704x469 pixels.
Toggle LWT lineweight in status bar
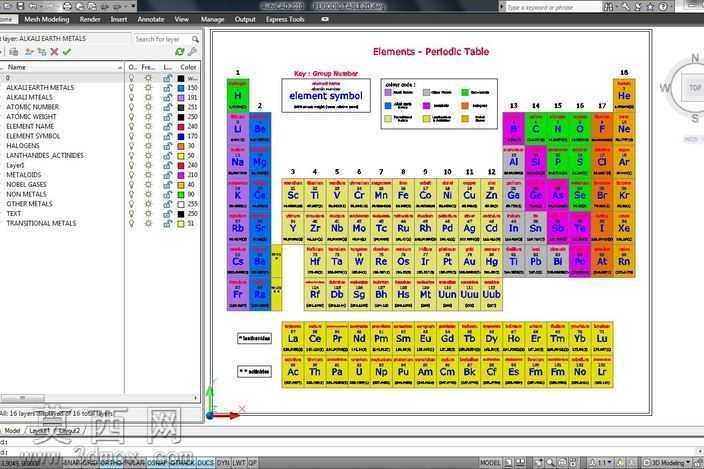pyautogui.click(x=239, y=462)
